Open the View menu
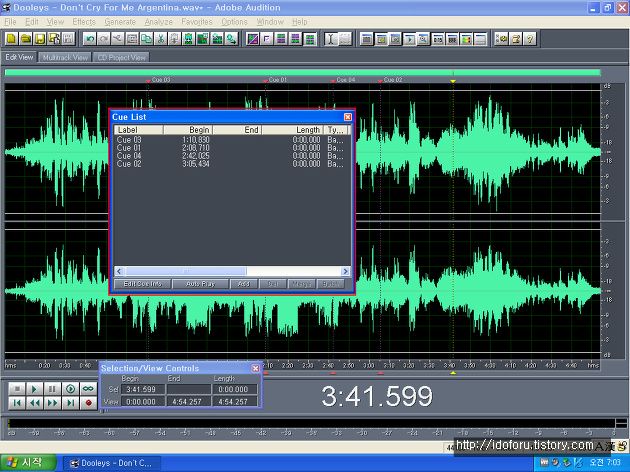This screenshot has height=472, width=630. click(55, 22)
